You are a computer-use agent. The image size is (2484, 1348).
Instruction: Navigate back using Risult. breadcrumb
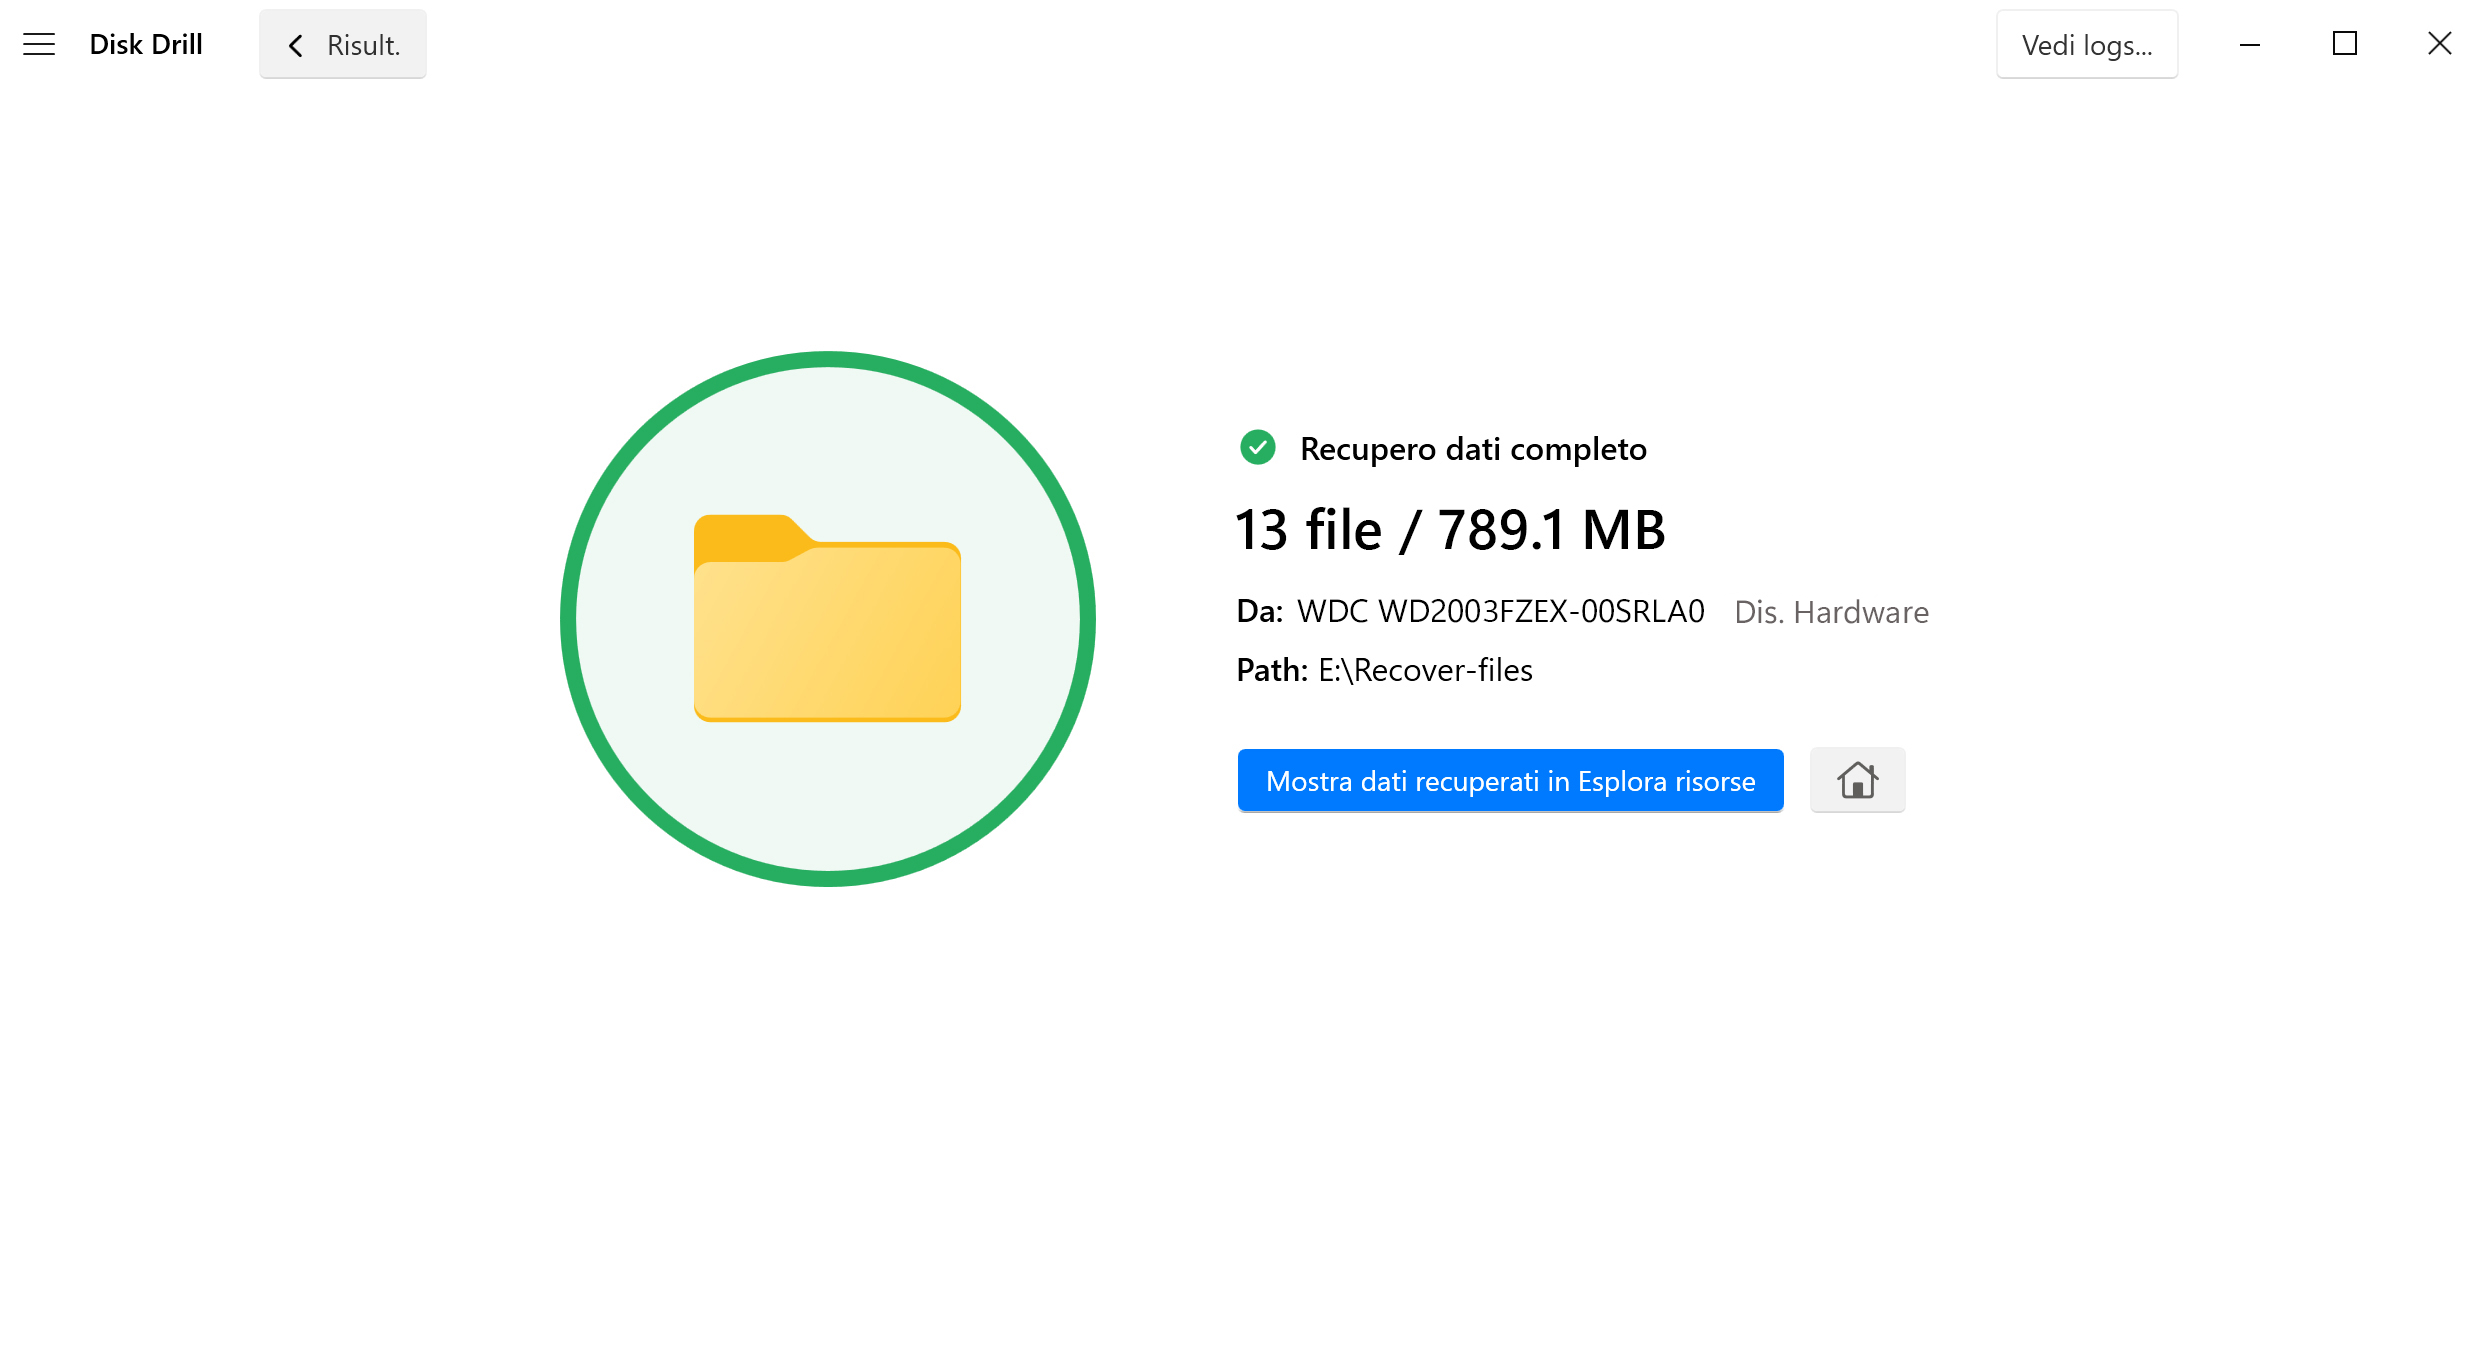pyautogui.click(x=340, y=45)
